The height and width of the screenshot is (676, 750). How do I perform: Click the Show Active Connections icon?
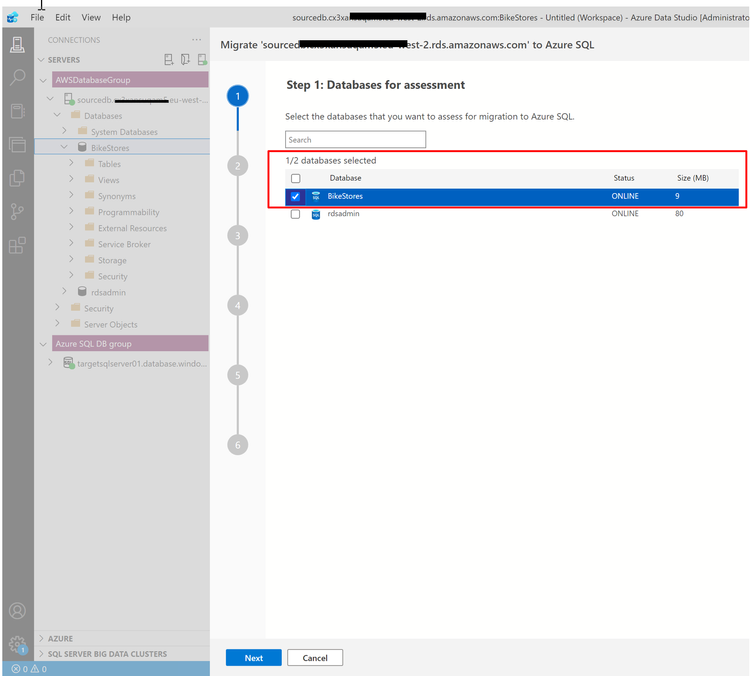[202, 59]
